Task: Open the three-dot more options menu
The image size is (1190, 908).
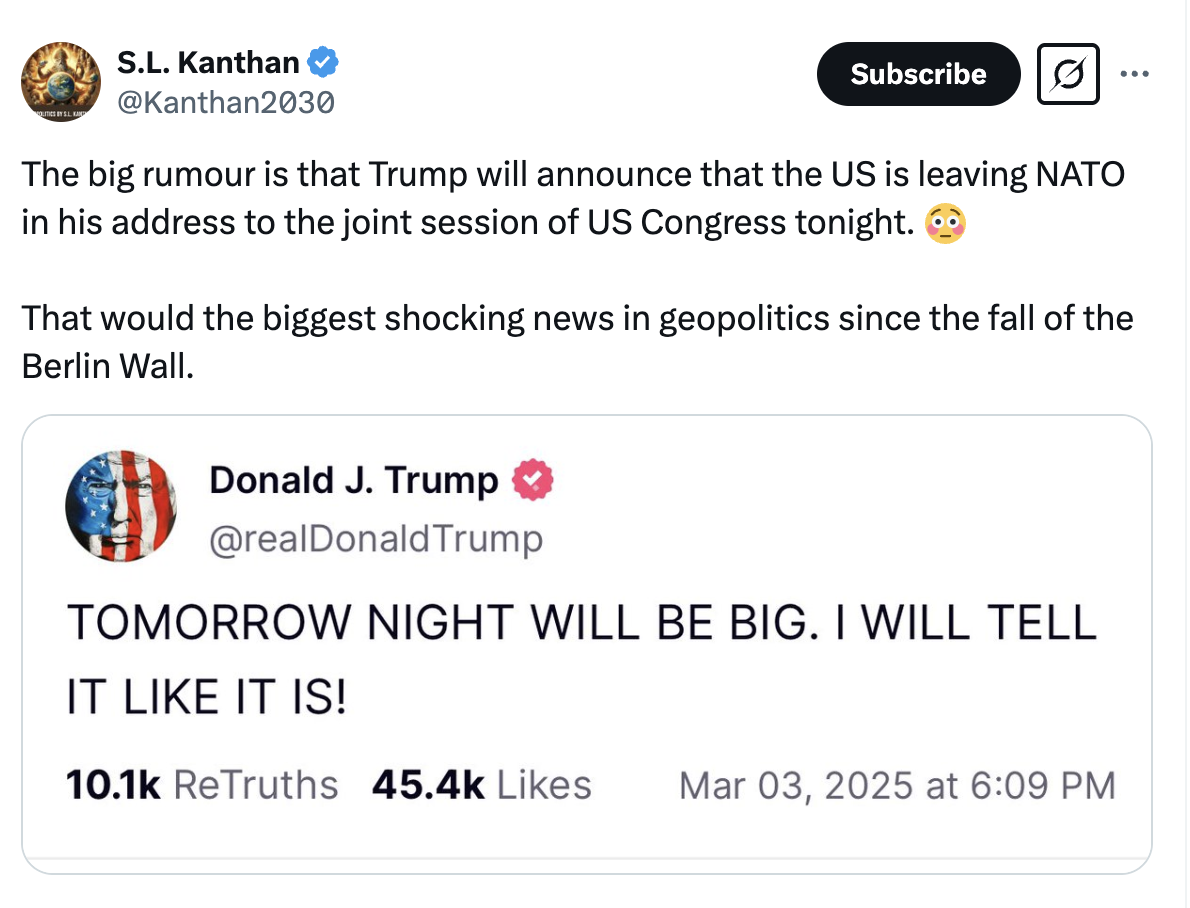Action: point(1134,74)
